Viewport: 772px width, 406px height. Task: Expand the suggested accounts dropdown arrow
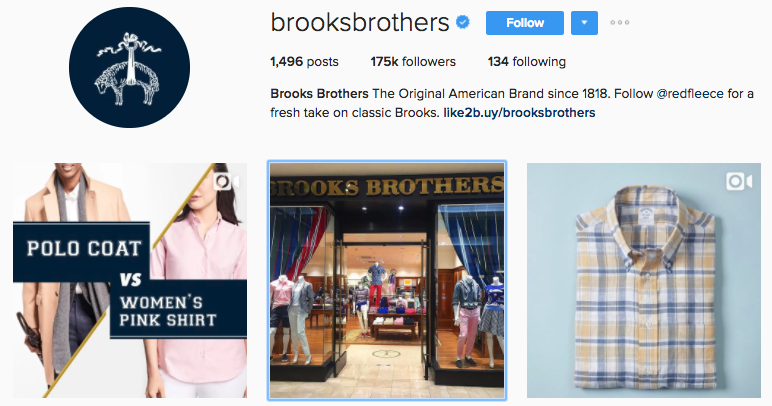(x=584, y=23)
